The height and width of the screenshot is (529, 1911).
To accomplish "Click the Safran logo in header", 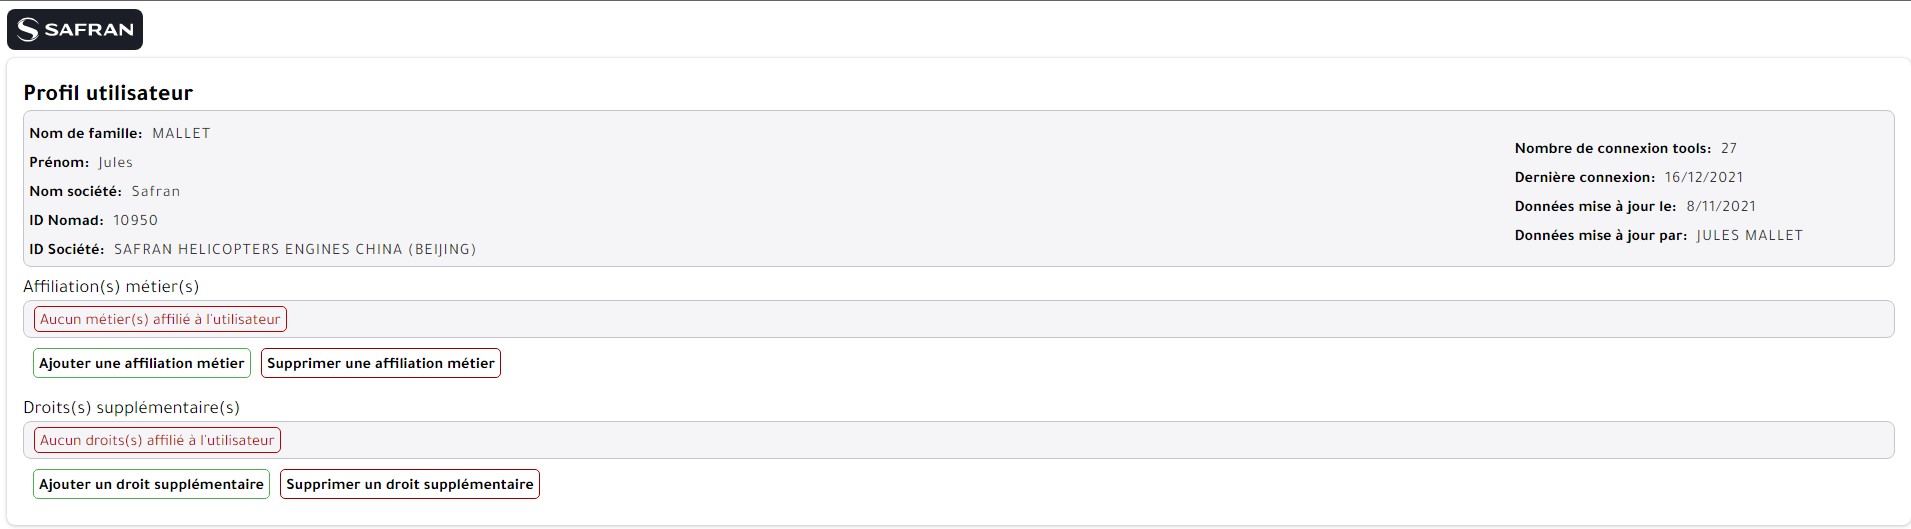I will point(75,30).
